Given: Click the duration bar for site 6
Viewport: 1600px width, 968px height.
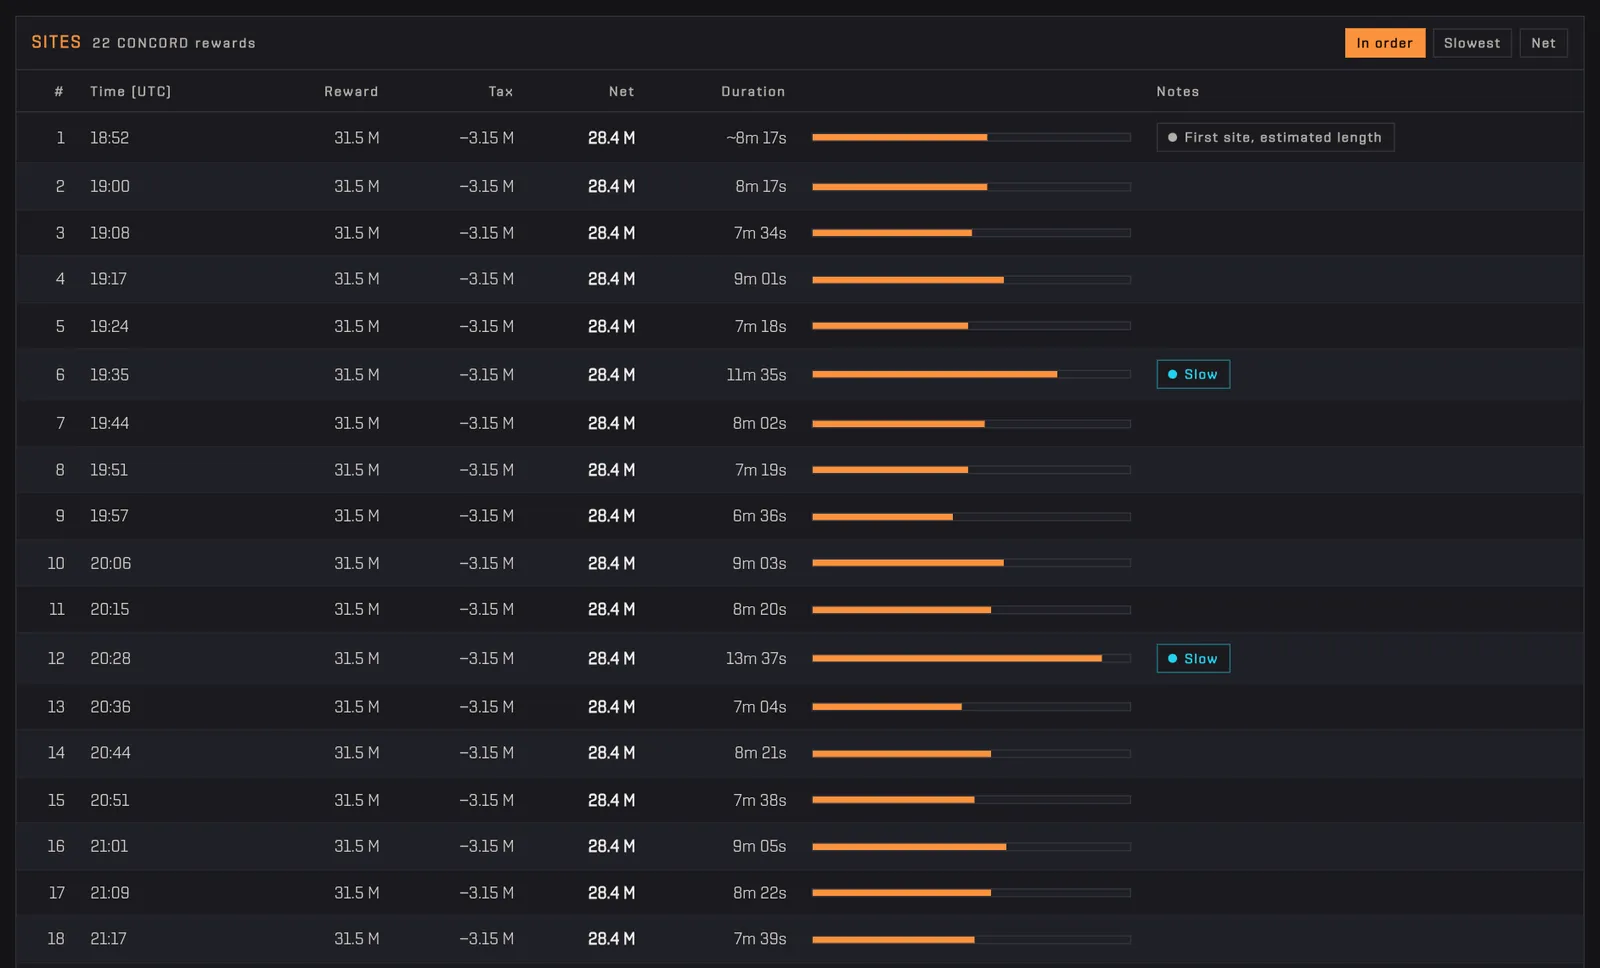Looking at the screenshot, I should pos(971,374).
